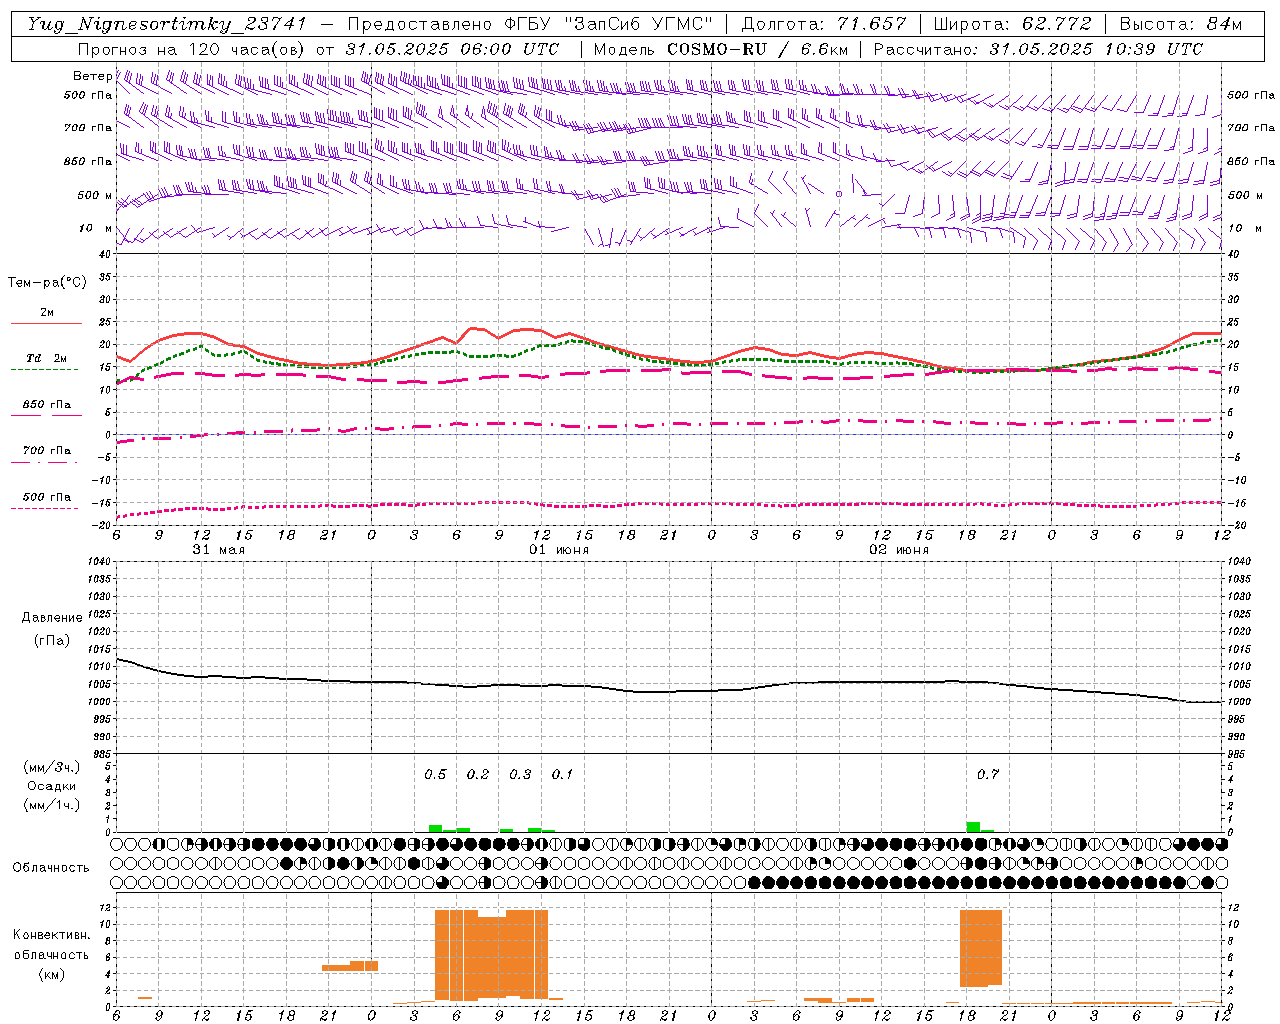The width and height of the screenshot is (1280, 1024).
Task: Click the Рассчитано: 31.05.2025 10:39 UTC timestamp
Action: (1038, 49)
